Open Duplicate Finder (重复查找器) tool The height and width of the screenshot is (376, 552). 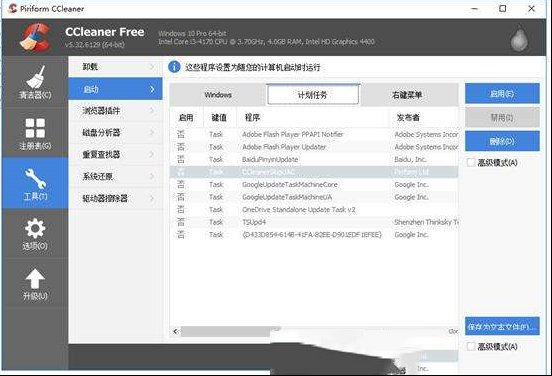click(x=115, y=154)
